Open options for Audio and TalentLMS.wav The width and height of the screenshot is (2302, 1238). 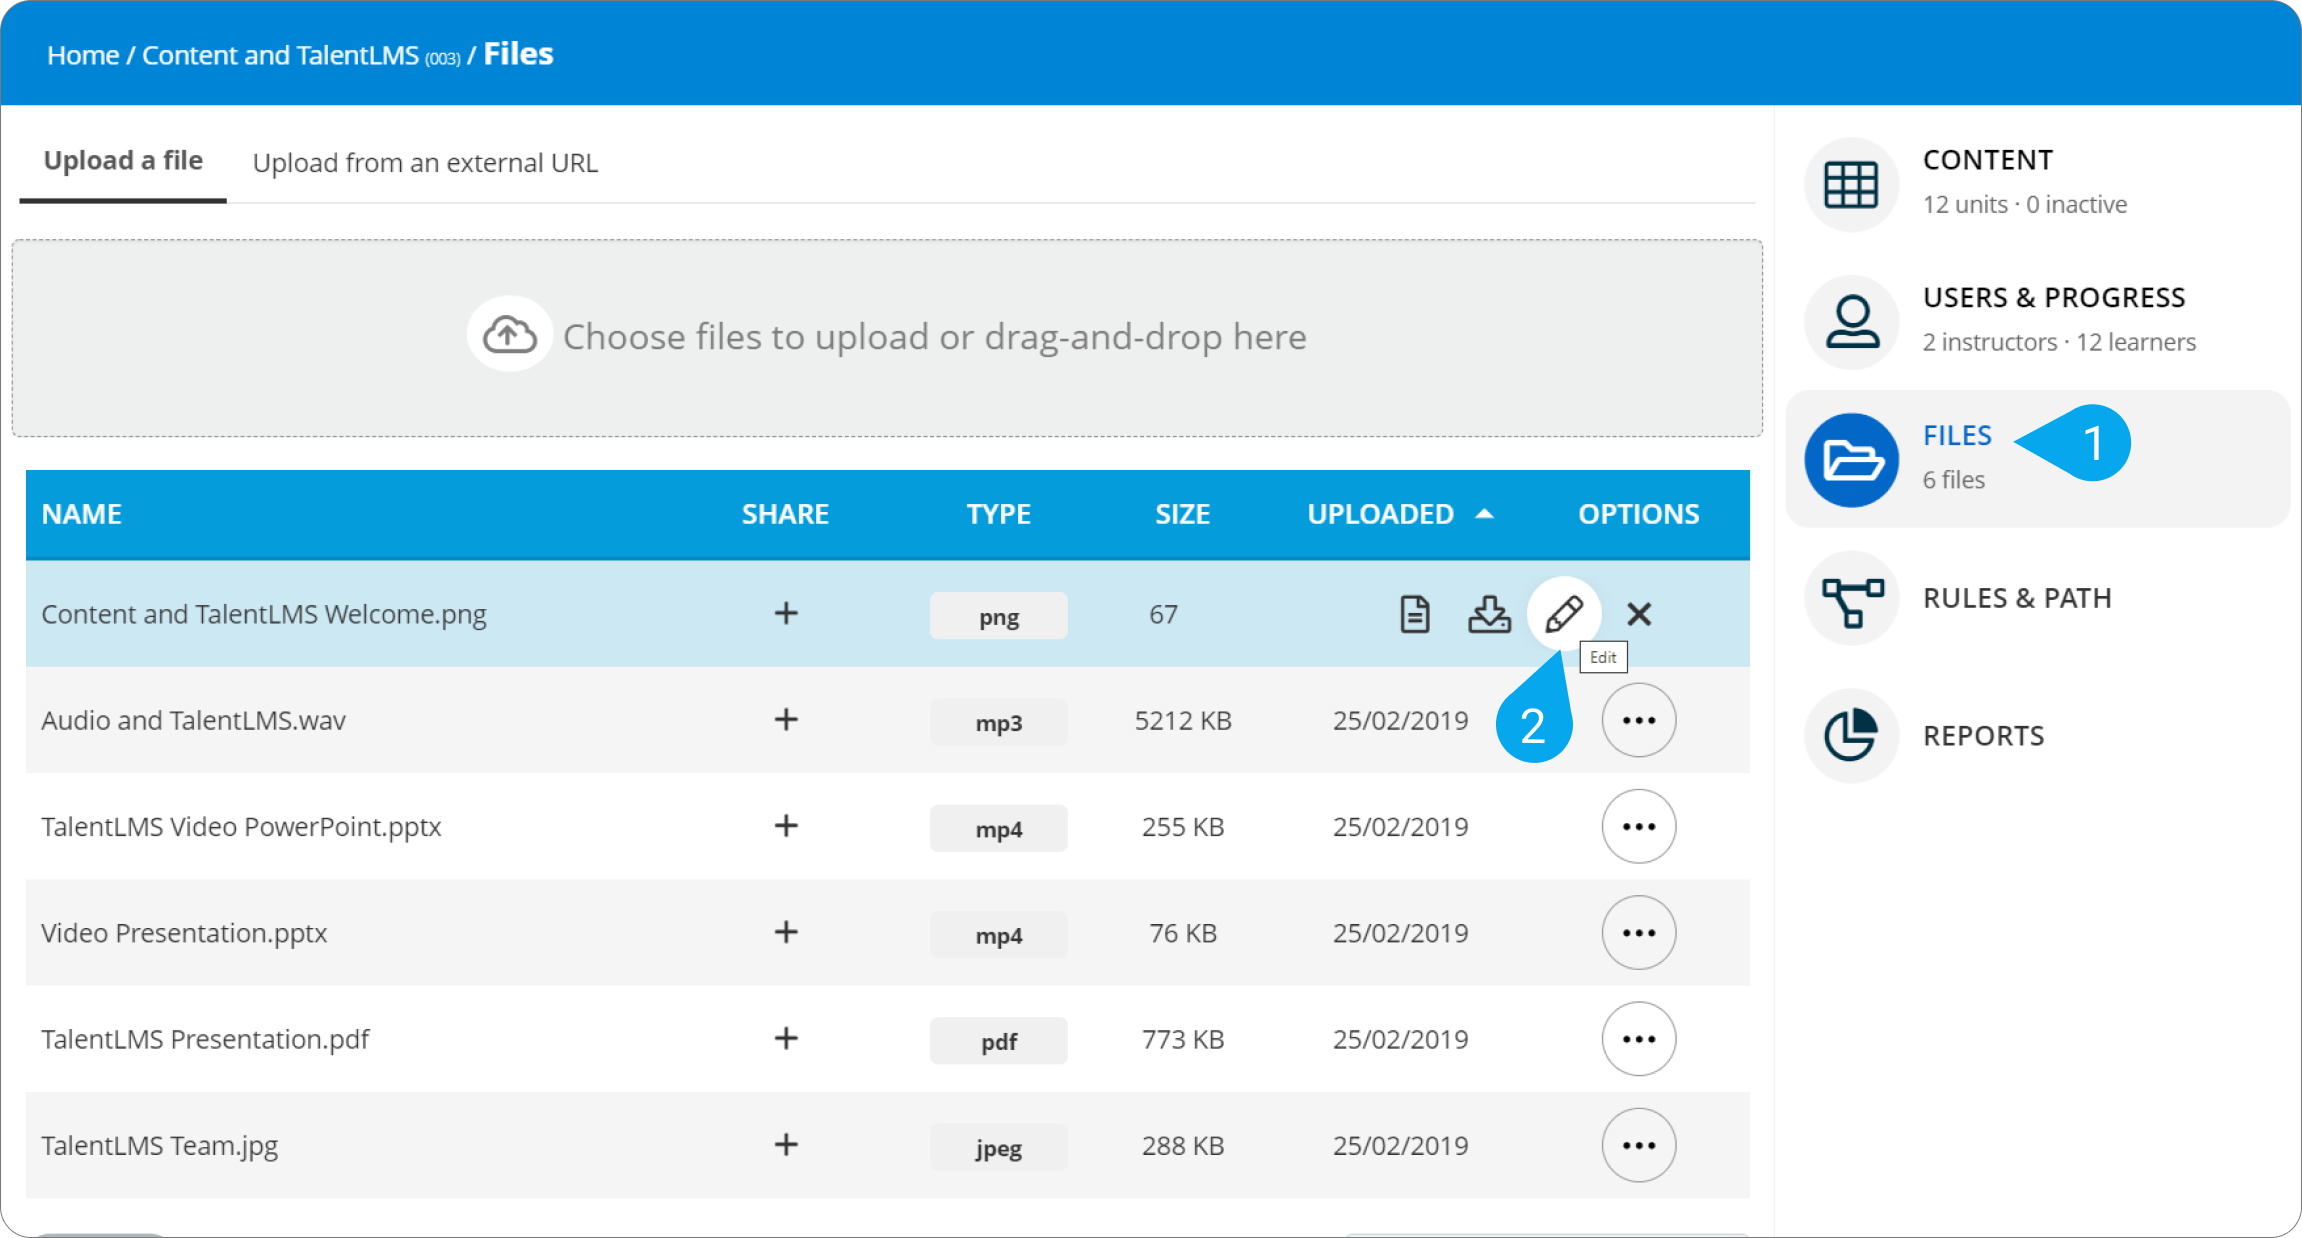(x=1639, y=720)
